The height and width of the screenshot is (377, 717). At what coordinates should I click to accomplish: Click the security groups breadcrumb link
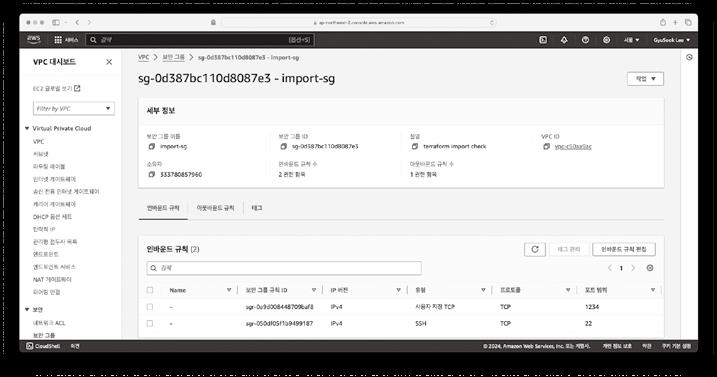pyautogui.click(x=174, y=57)
